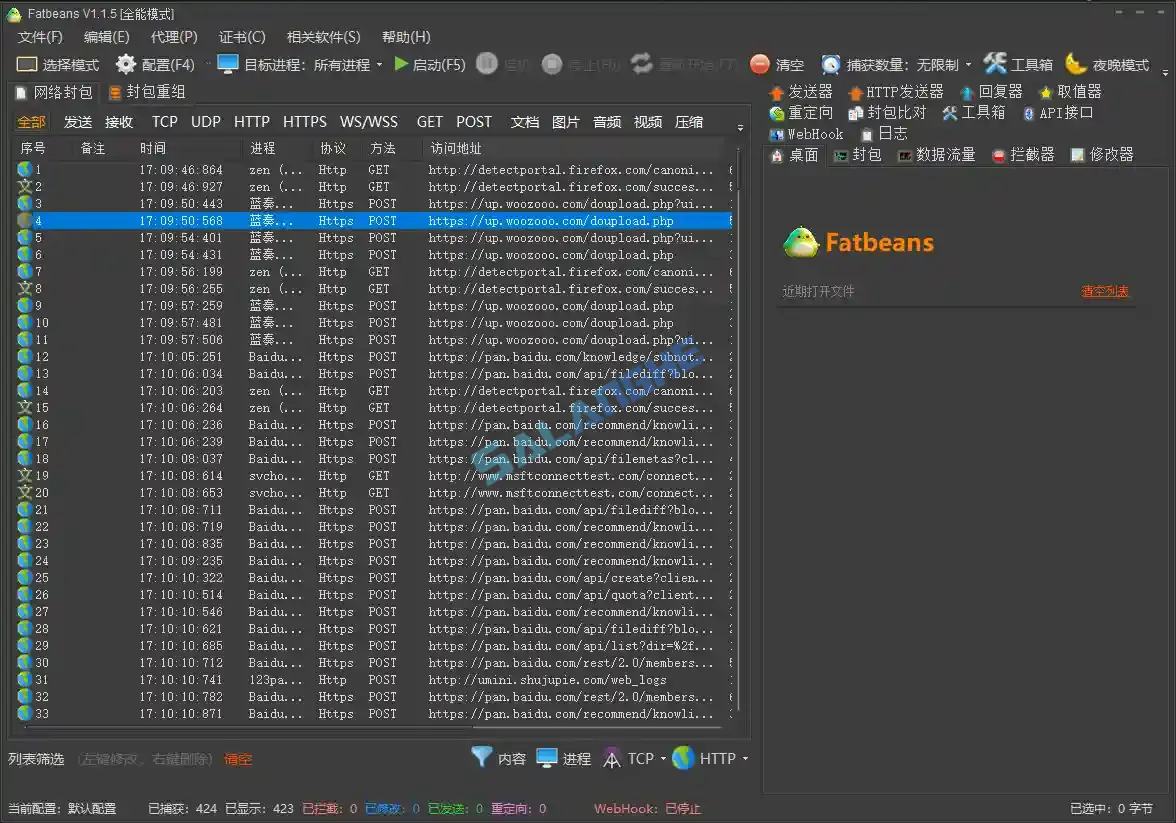Clear packets using the 清空 toolbar icon
1176x823 pixels.
(x=778, y=64)
